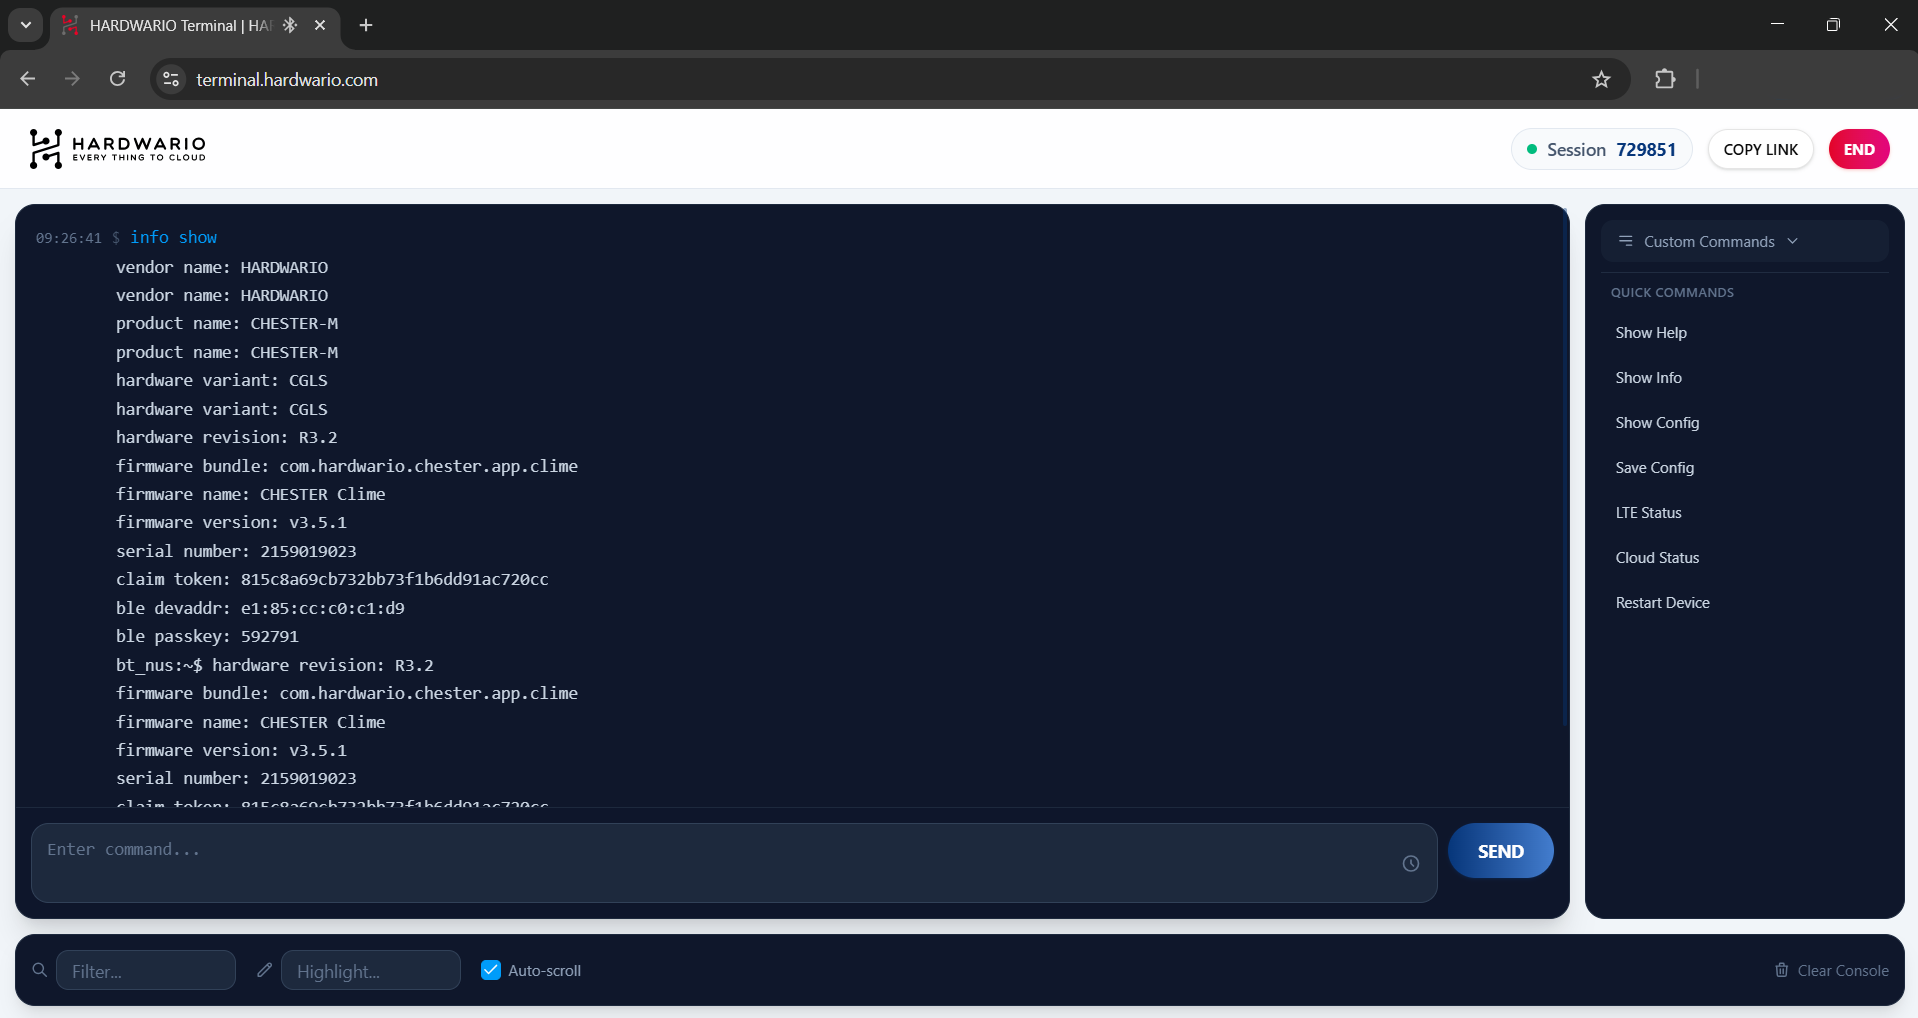This screenshot has height=1018, width=1918.
Task: Bookmark this page with star icon
Action: [x=1601, y=79]
